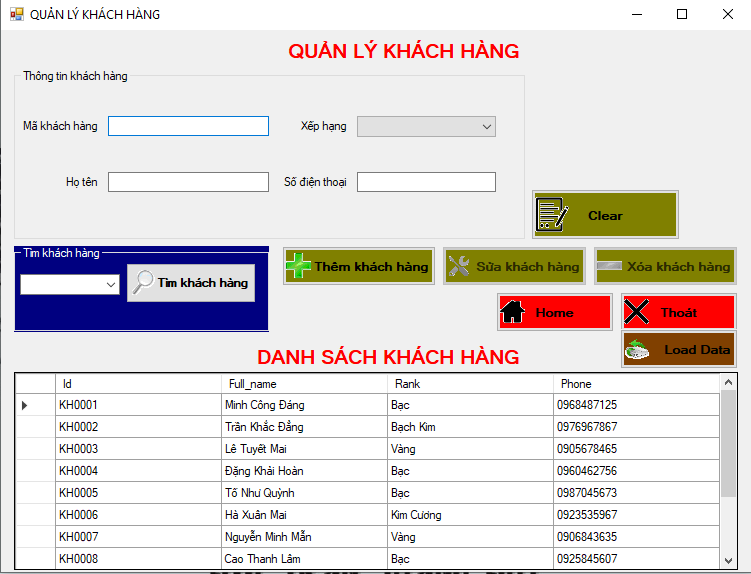Click Thêm khách hàng button text

pos(371,266)
